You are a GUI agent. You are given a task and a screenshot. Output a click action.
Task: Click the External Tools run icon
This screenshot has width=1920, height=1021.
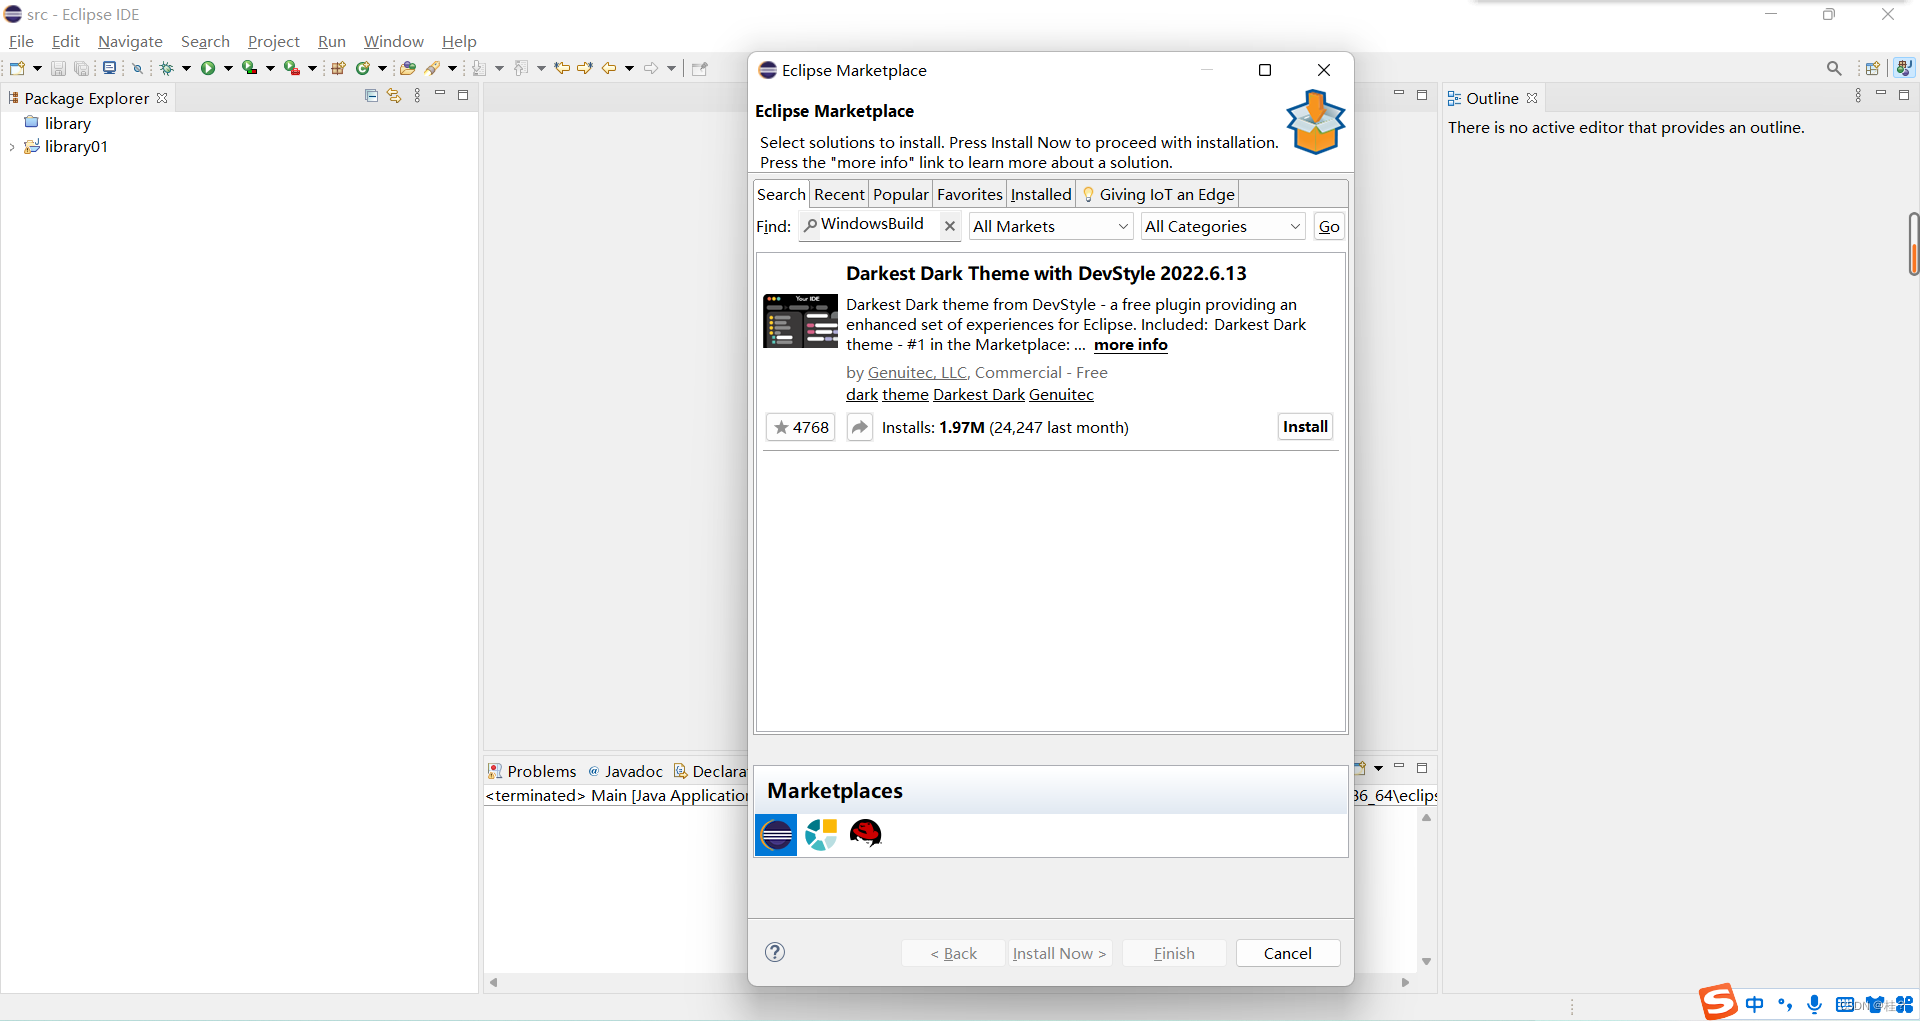pos(291,68)
